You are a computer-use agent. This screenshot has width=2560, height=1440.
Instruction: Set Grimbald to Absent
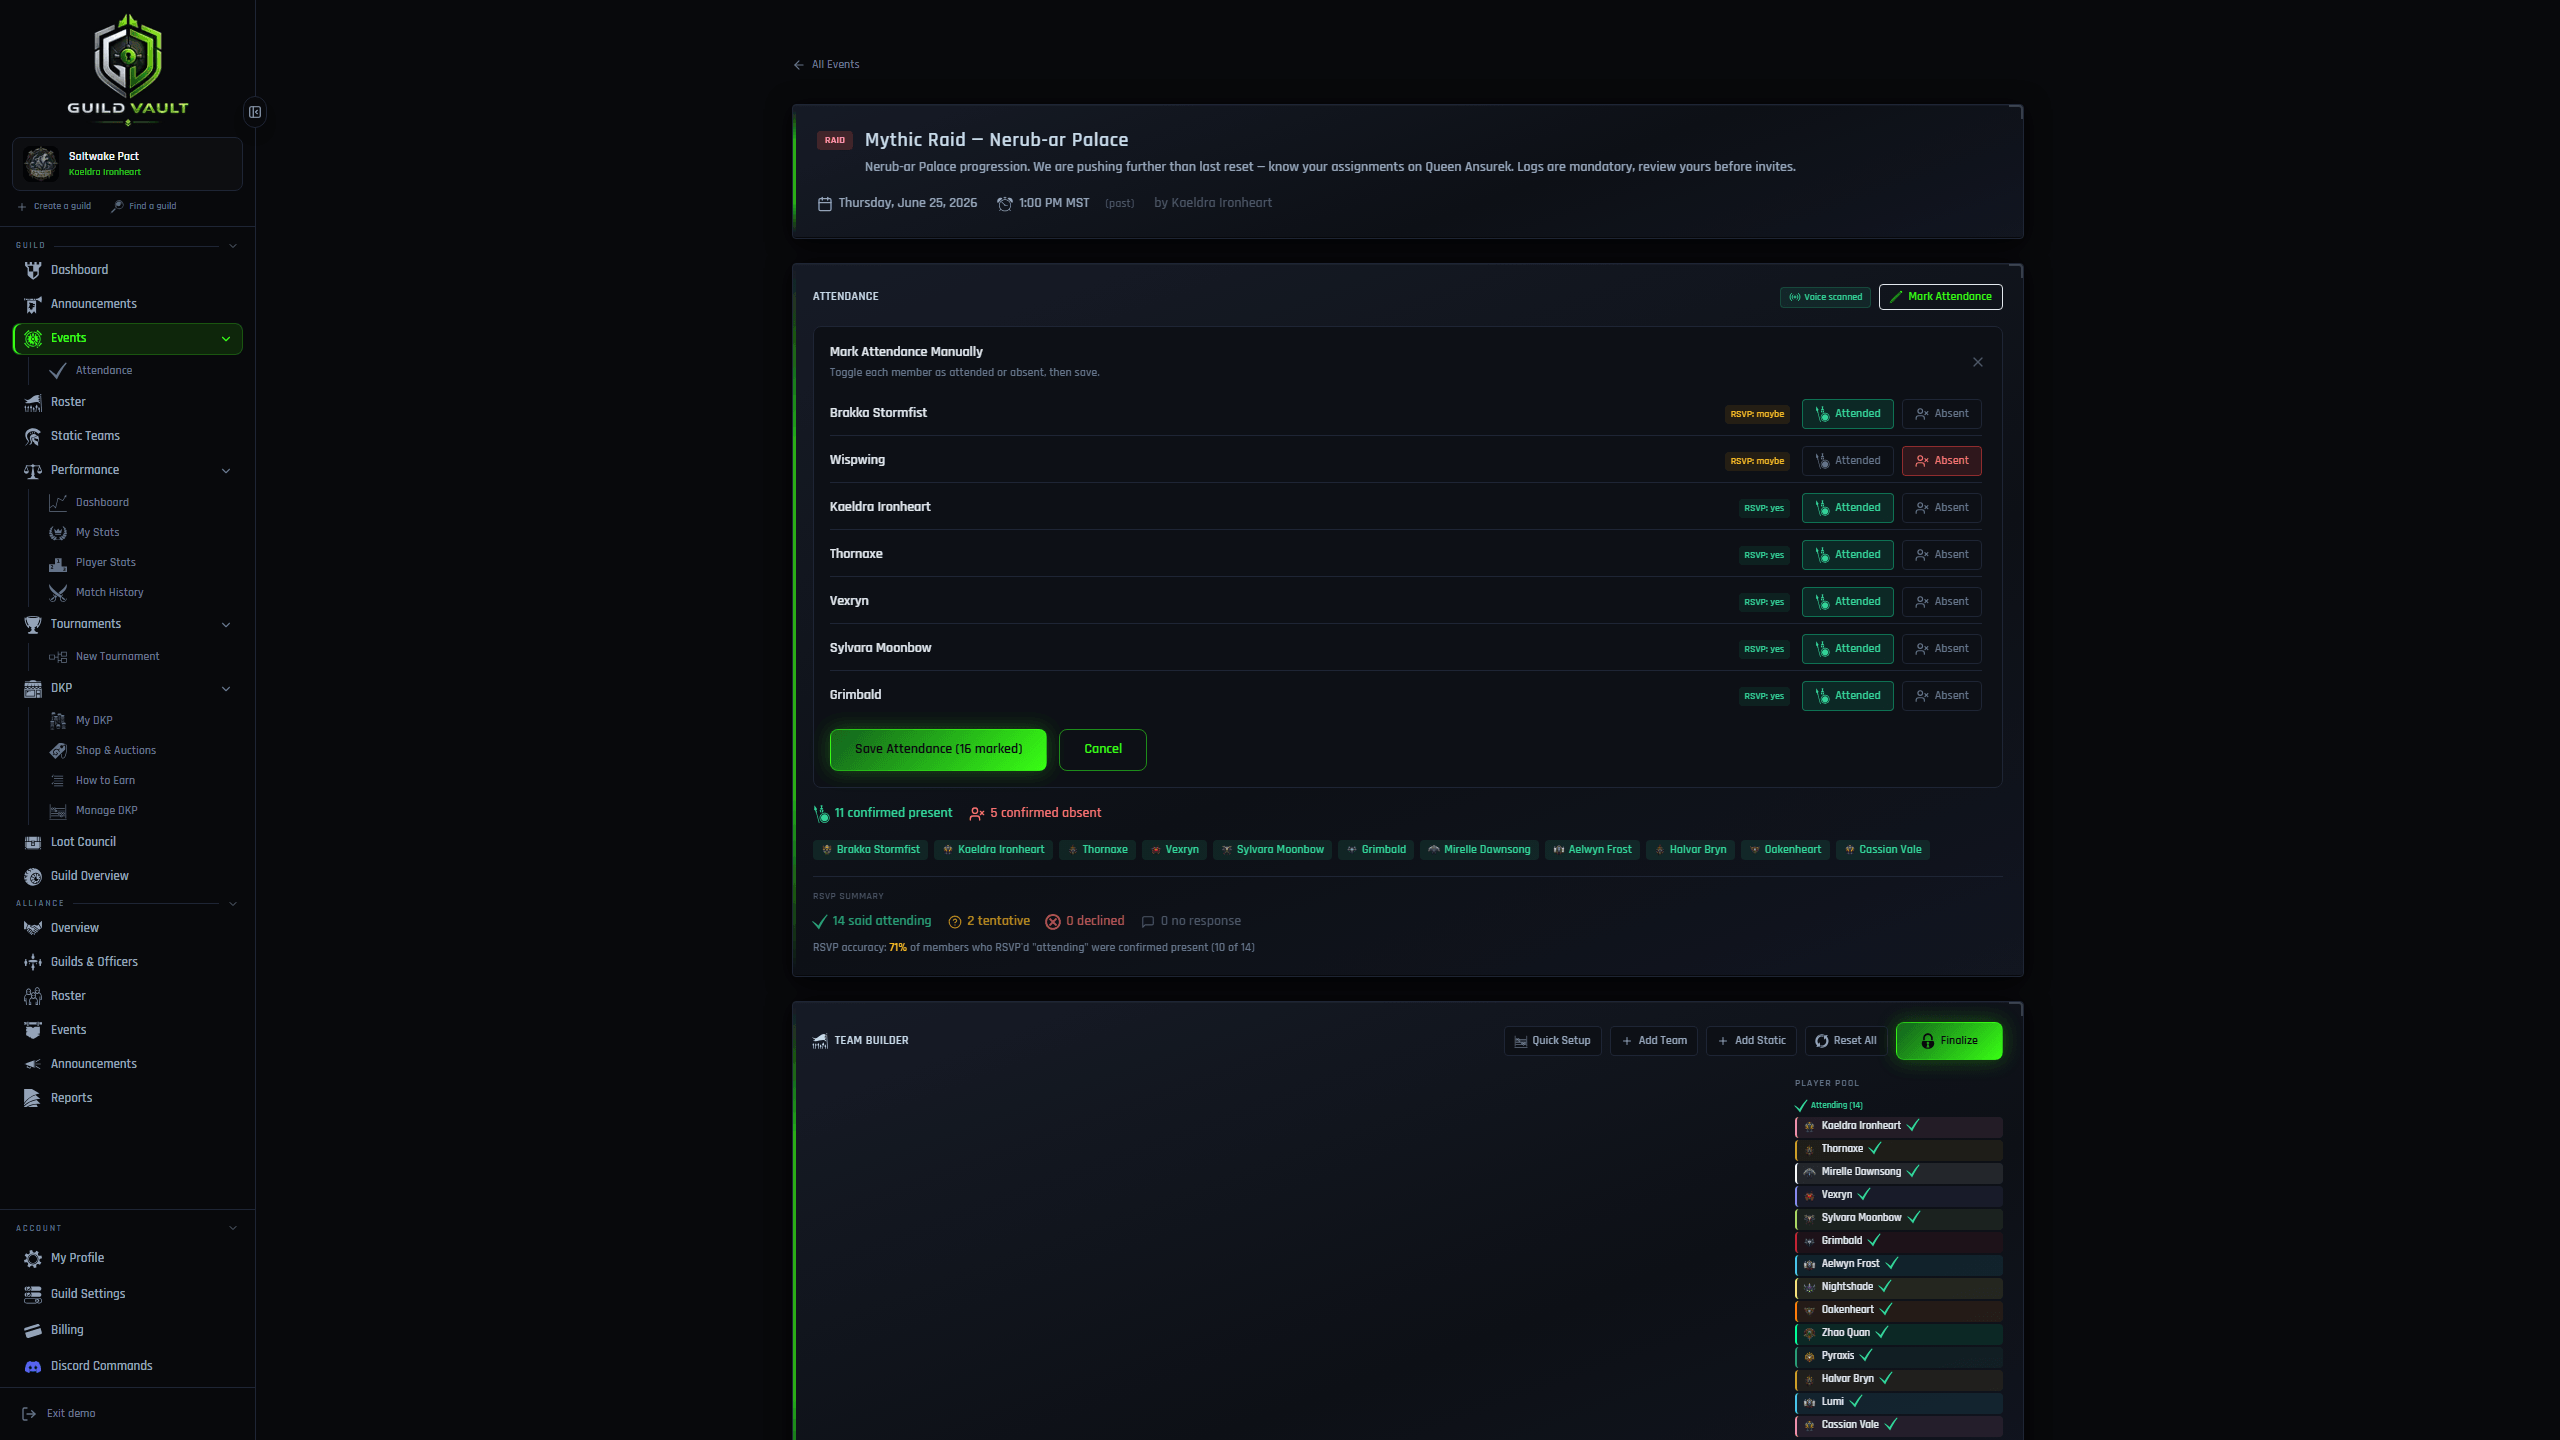click(x=1941, y=696)
